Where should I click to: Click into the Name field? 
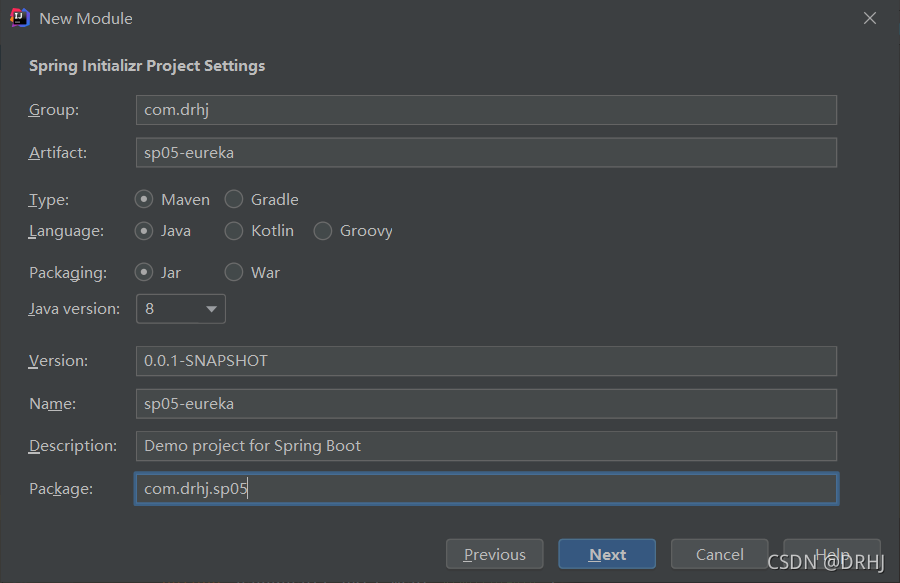tap(486, 404)
